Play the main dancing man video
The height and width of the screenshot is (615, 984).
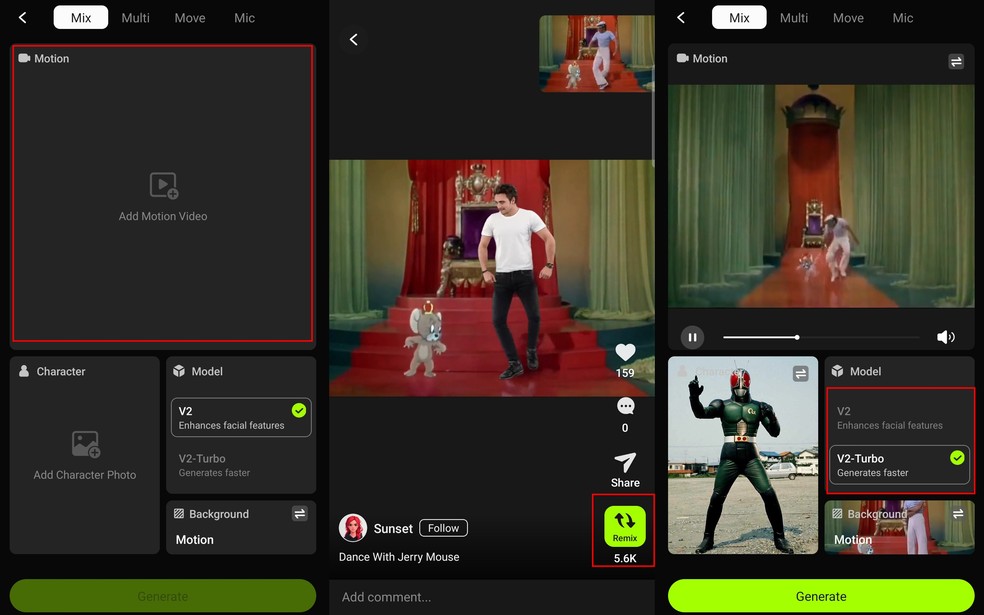pyautogui.click(x=491, y=277)
